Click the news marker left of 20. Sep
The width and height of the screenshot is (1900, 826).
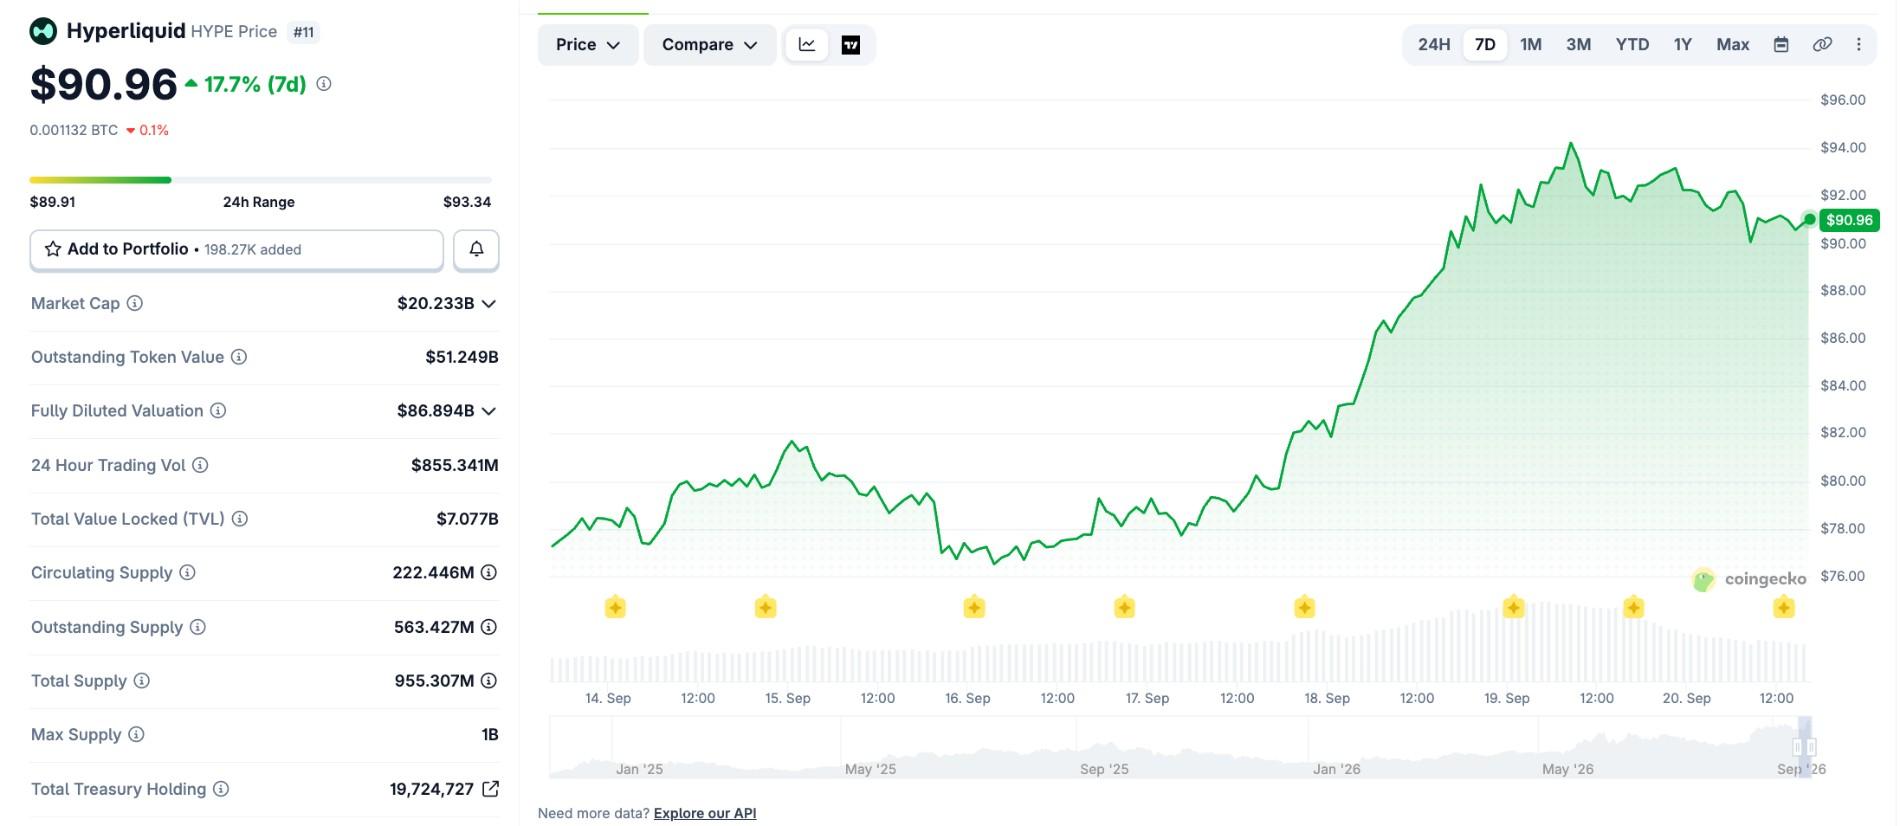pos(1634,607)
